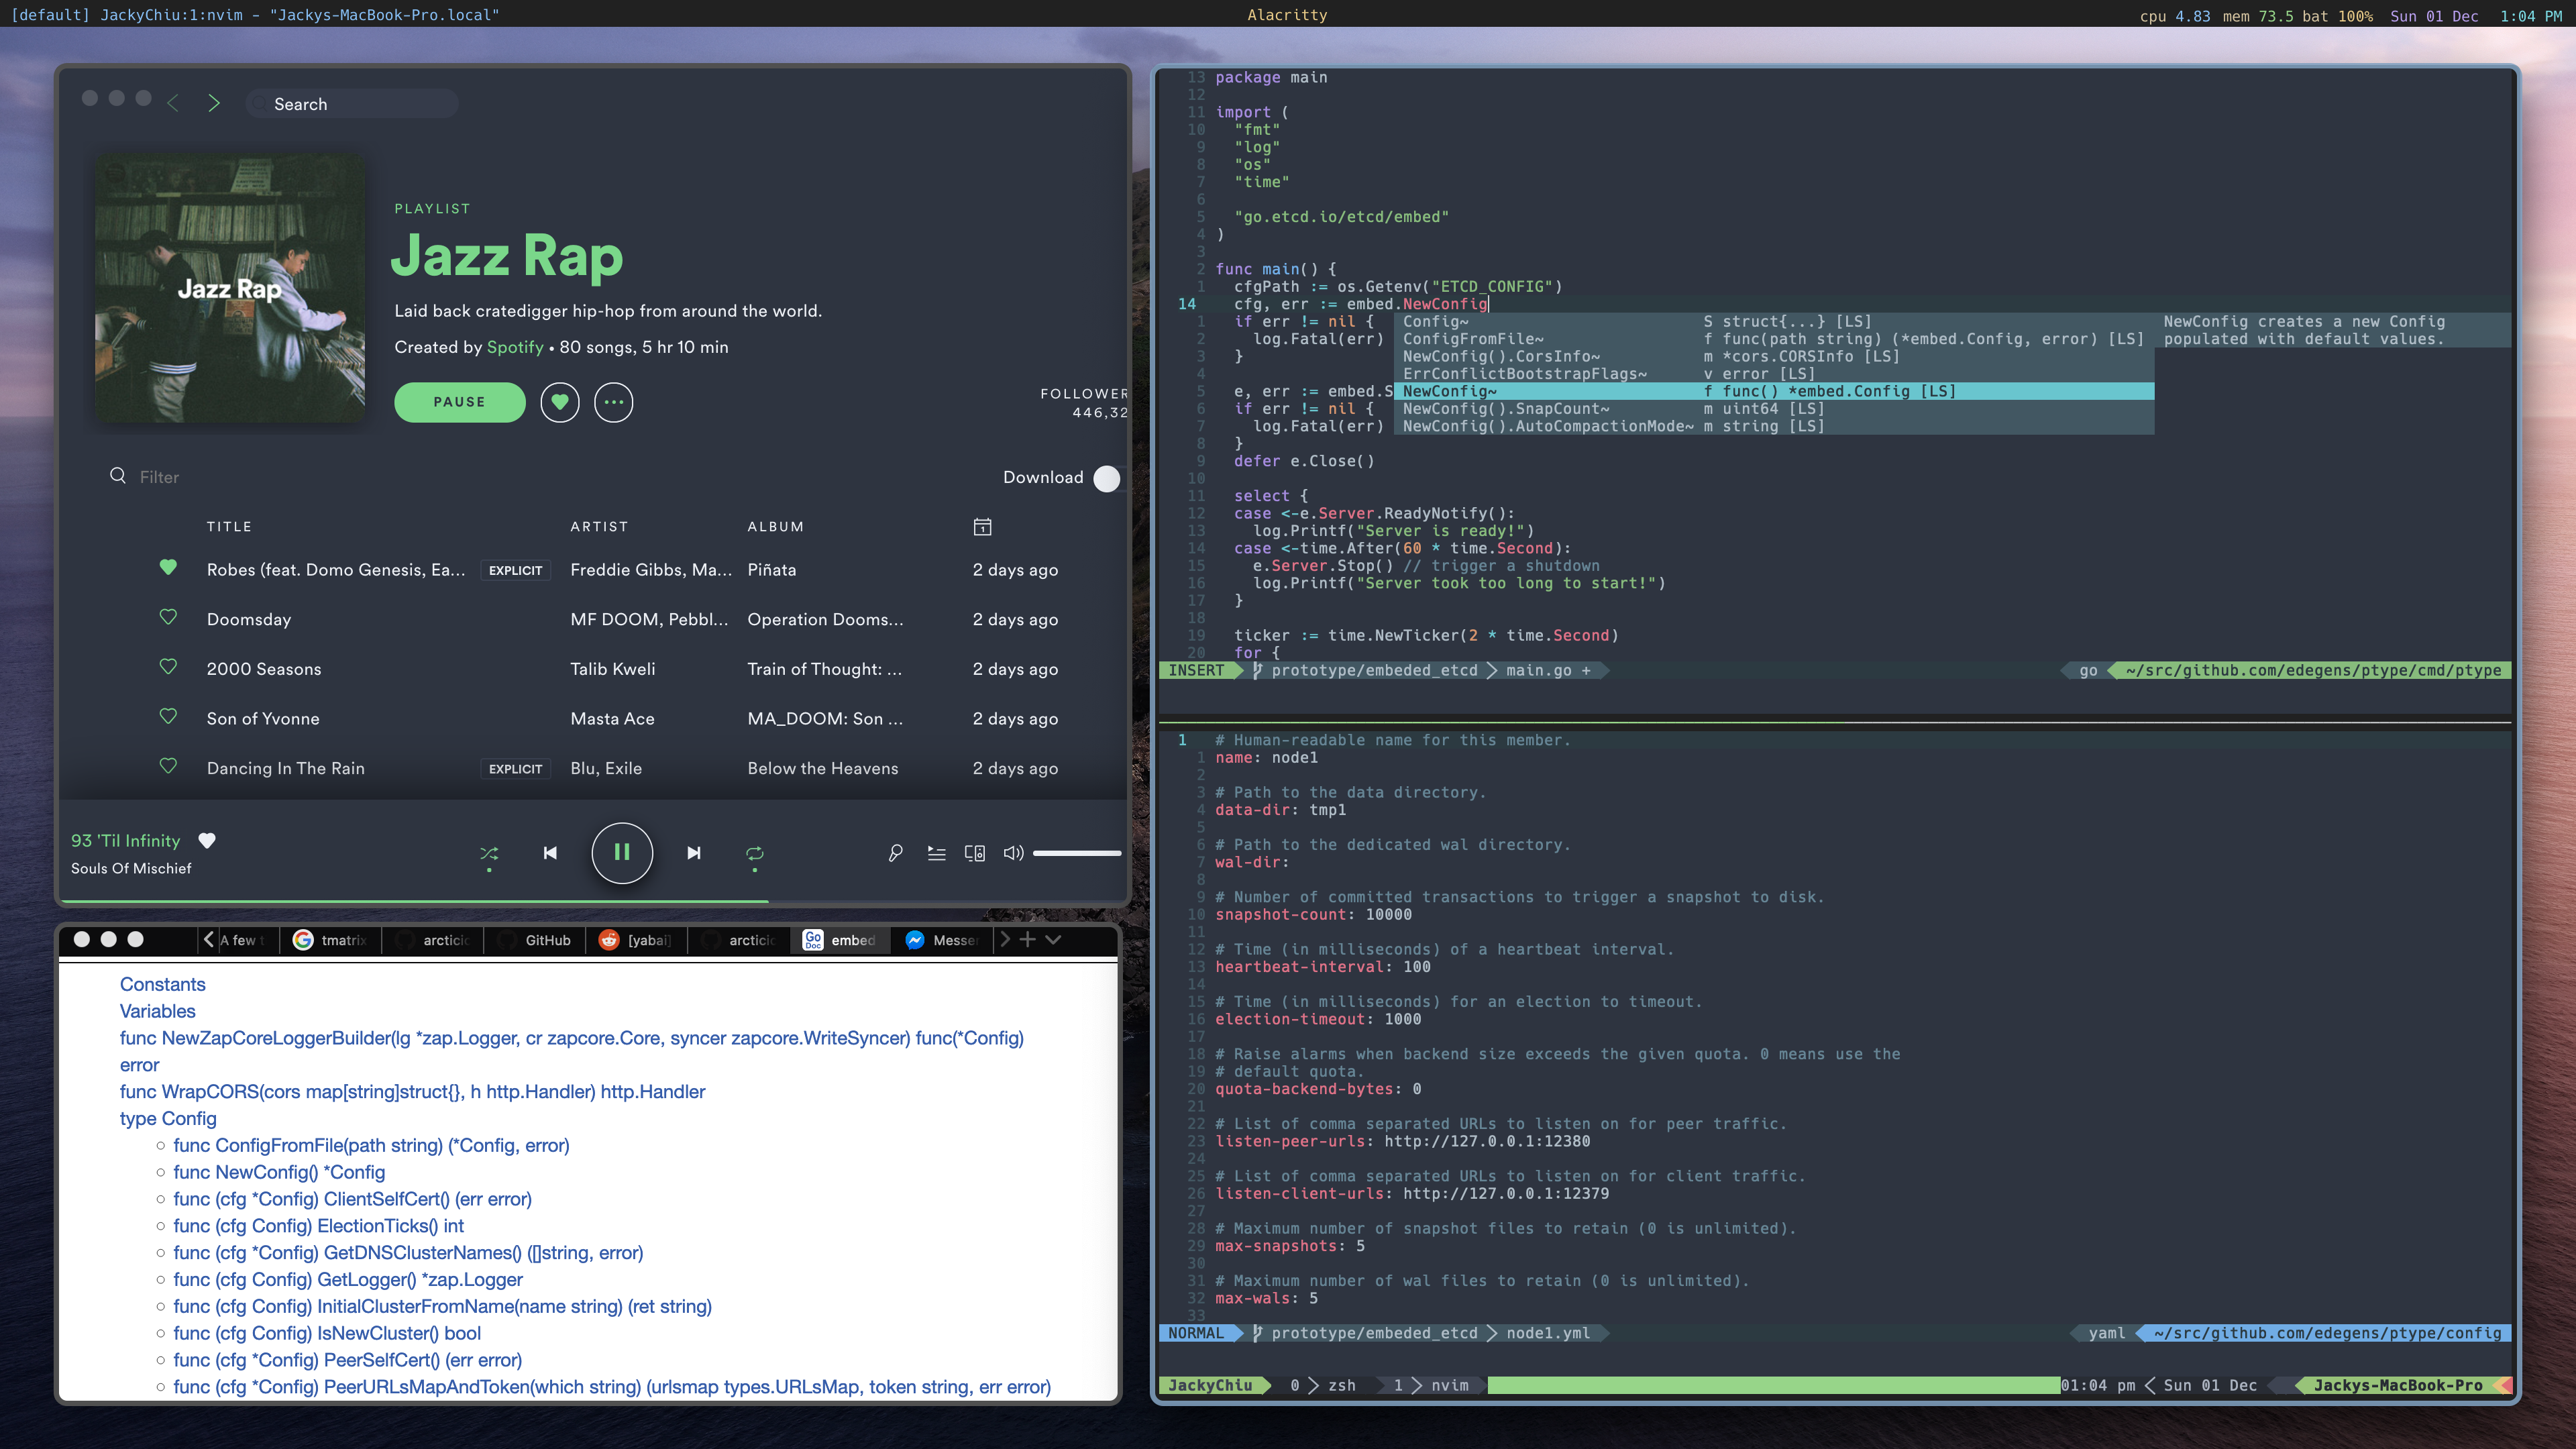Open the playlist more options menu

click(613, 402)
